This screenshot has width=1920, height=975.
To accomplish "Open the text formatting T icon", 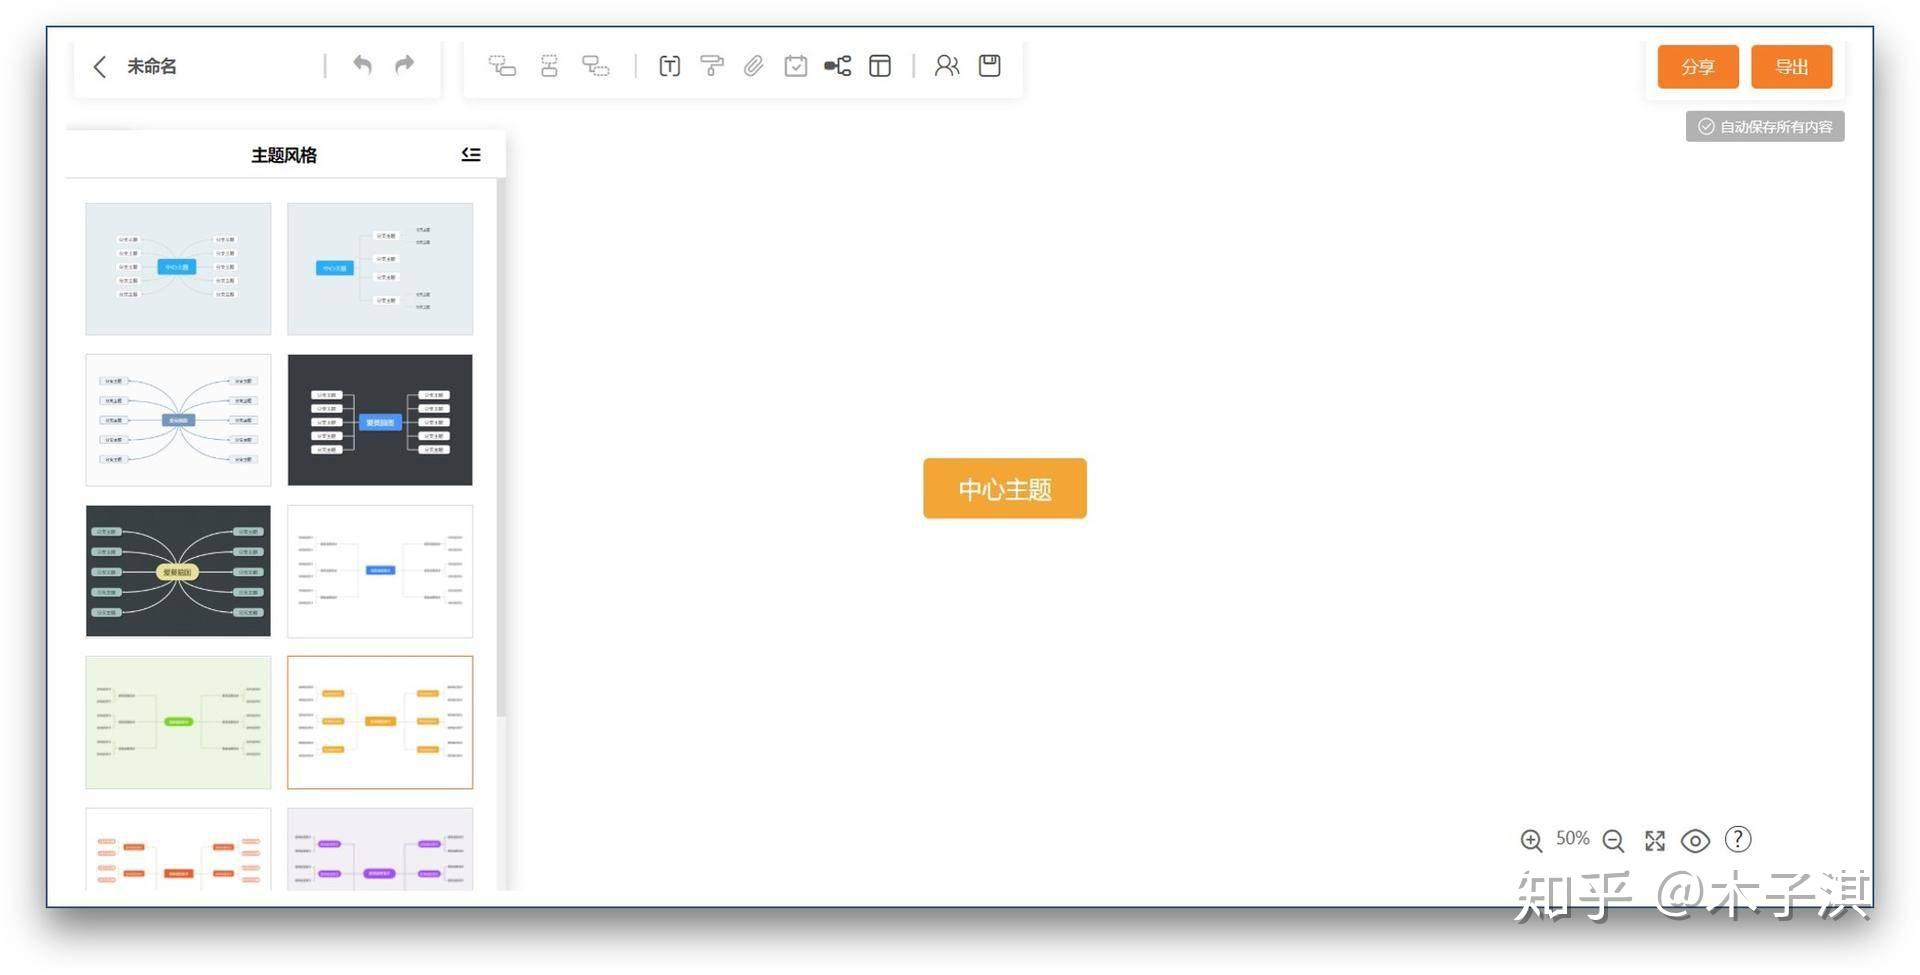I will 670,66.
